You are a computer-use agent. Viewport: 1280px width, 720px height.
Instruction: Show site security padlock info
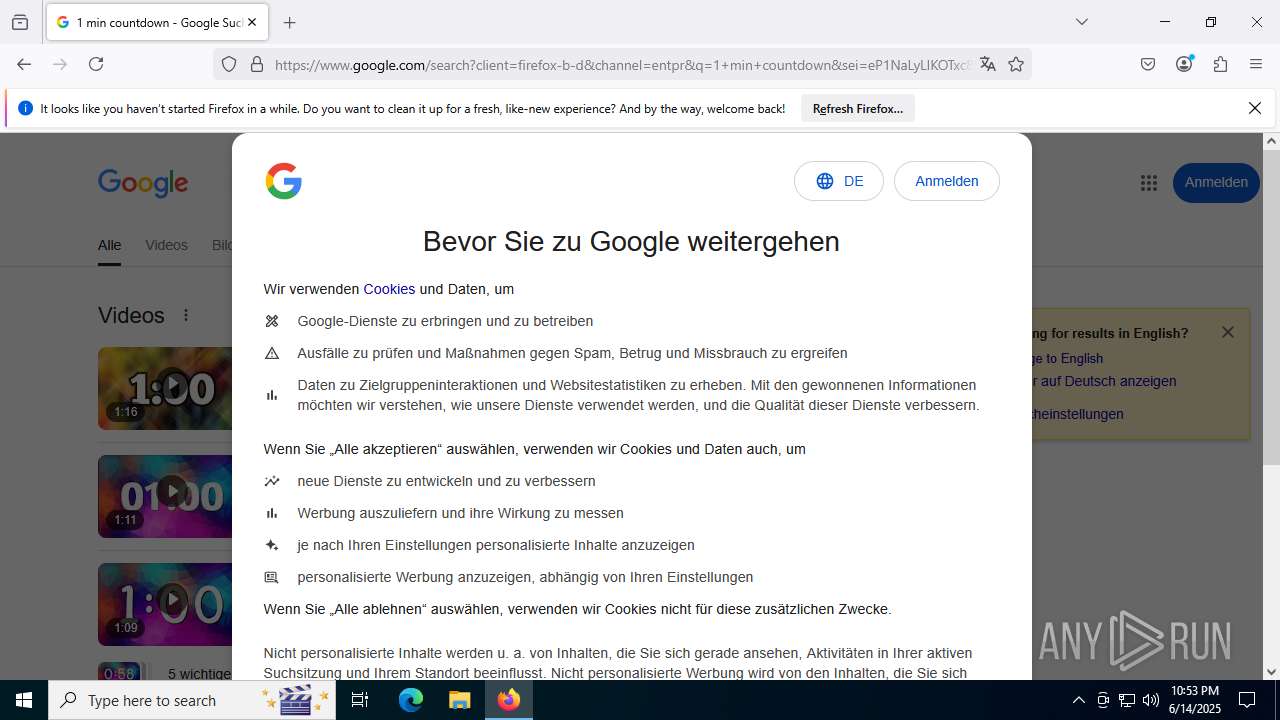coord(257,64)
